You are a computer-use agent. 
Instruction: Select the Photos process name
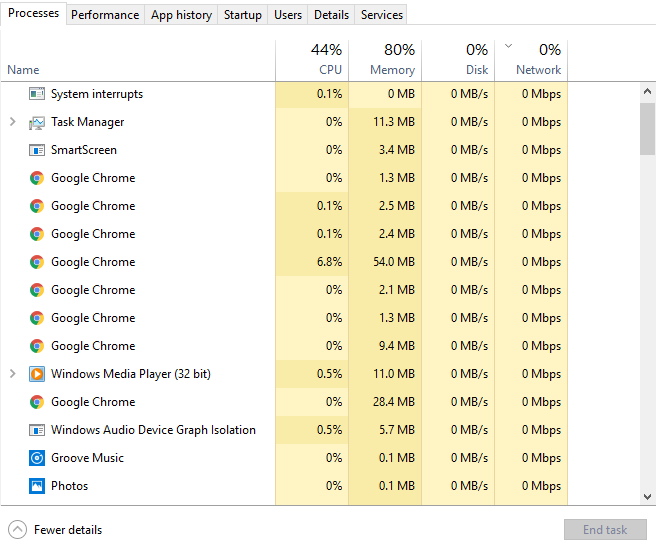click(x=69, y=486)
